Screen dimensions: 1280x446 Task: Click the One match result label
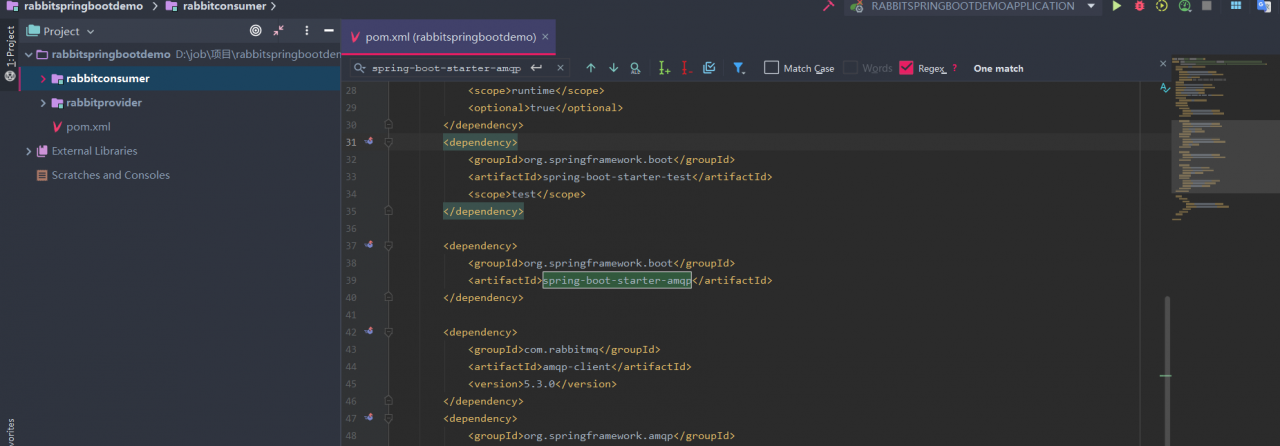point(998,68)
